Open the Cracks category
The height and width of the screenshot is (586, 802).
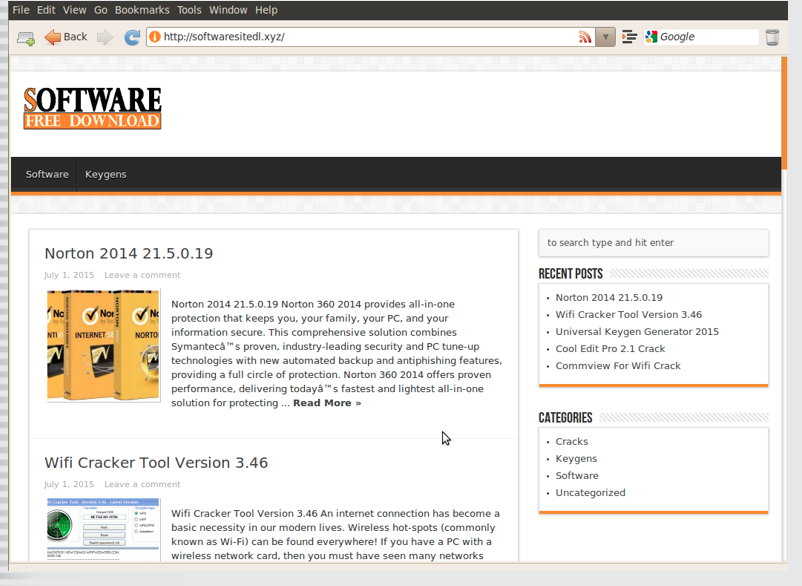pos(571,441)
